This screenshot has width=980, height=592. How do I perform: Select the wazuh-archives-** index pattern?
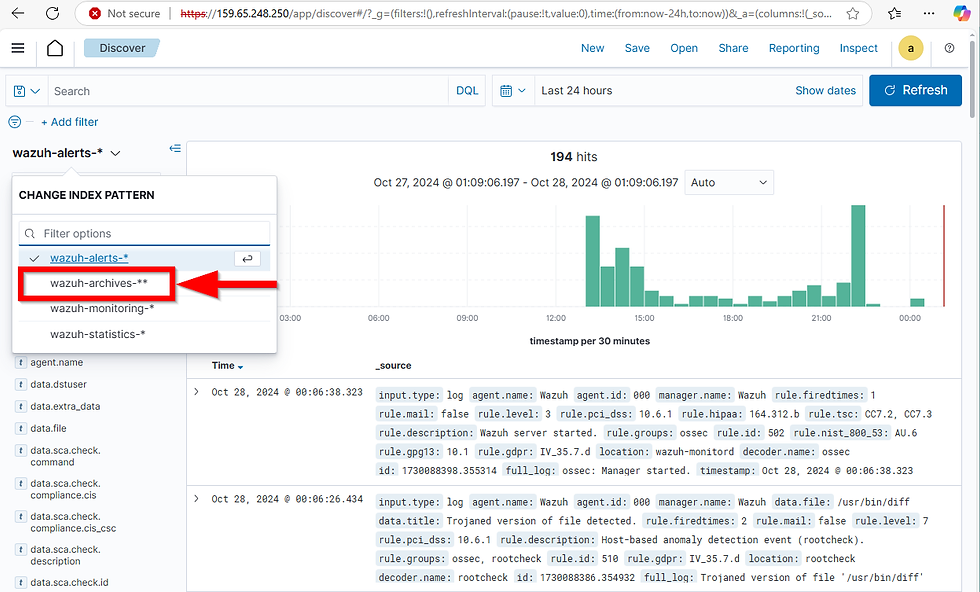click(x=99, y=283)
